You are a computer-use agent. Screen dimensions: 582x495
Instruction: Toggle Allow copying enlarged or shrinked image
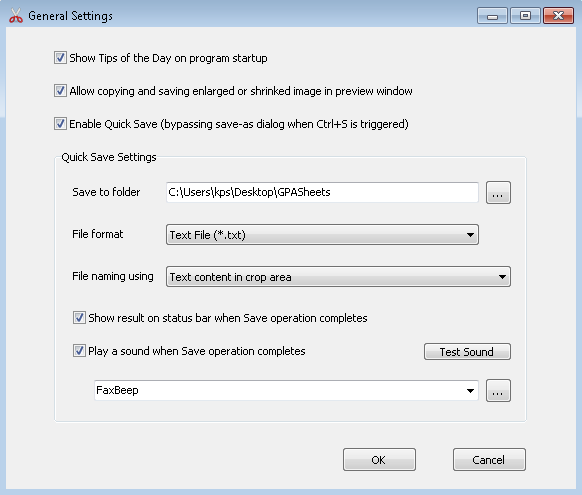click(60, 91)
